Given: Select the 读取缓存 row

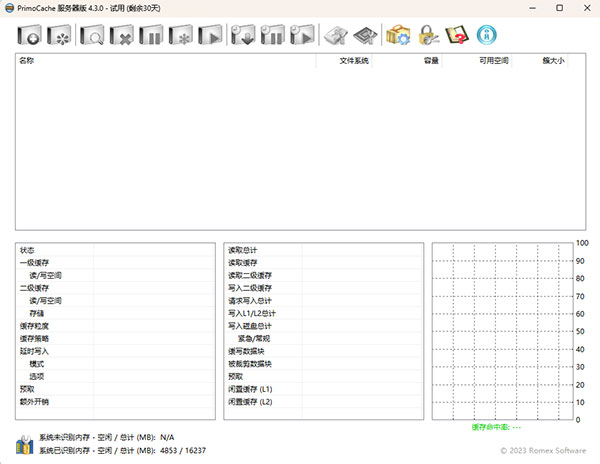Looking at the screenshot, I should (324, 263).
